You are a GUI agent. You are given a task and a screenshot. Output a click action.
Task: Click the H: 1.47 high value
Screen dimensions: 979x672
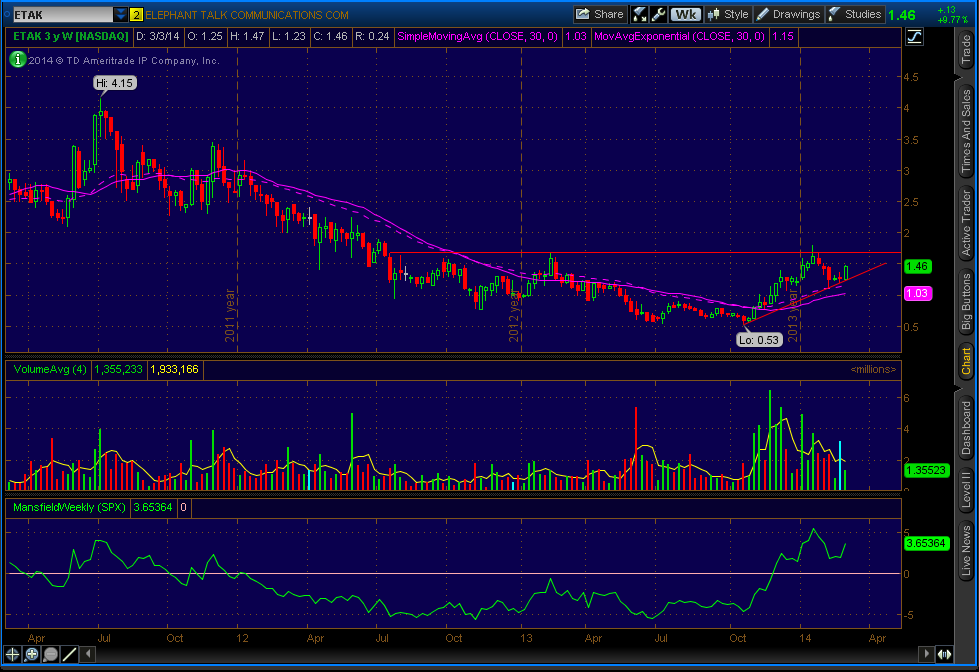(x=247, y=36)
